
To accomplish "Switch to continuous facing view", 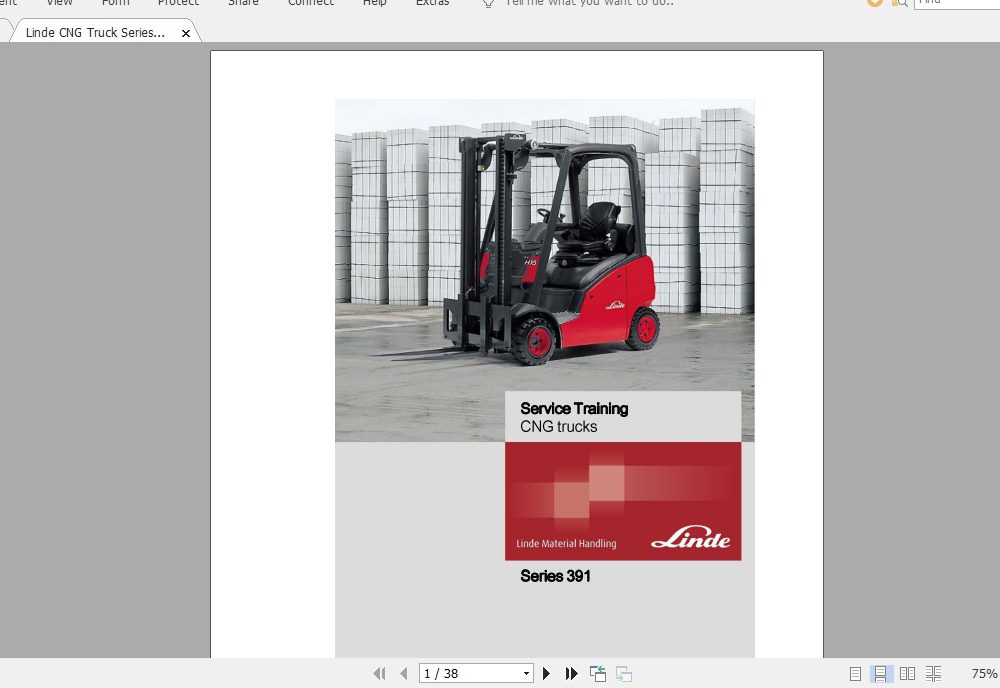I will [x=934, y=674].
